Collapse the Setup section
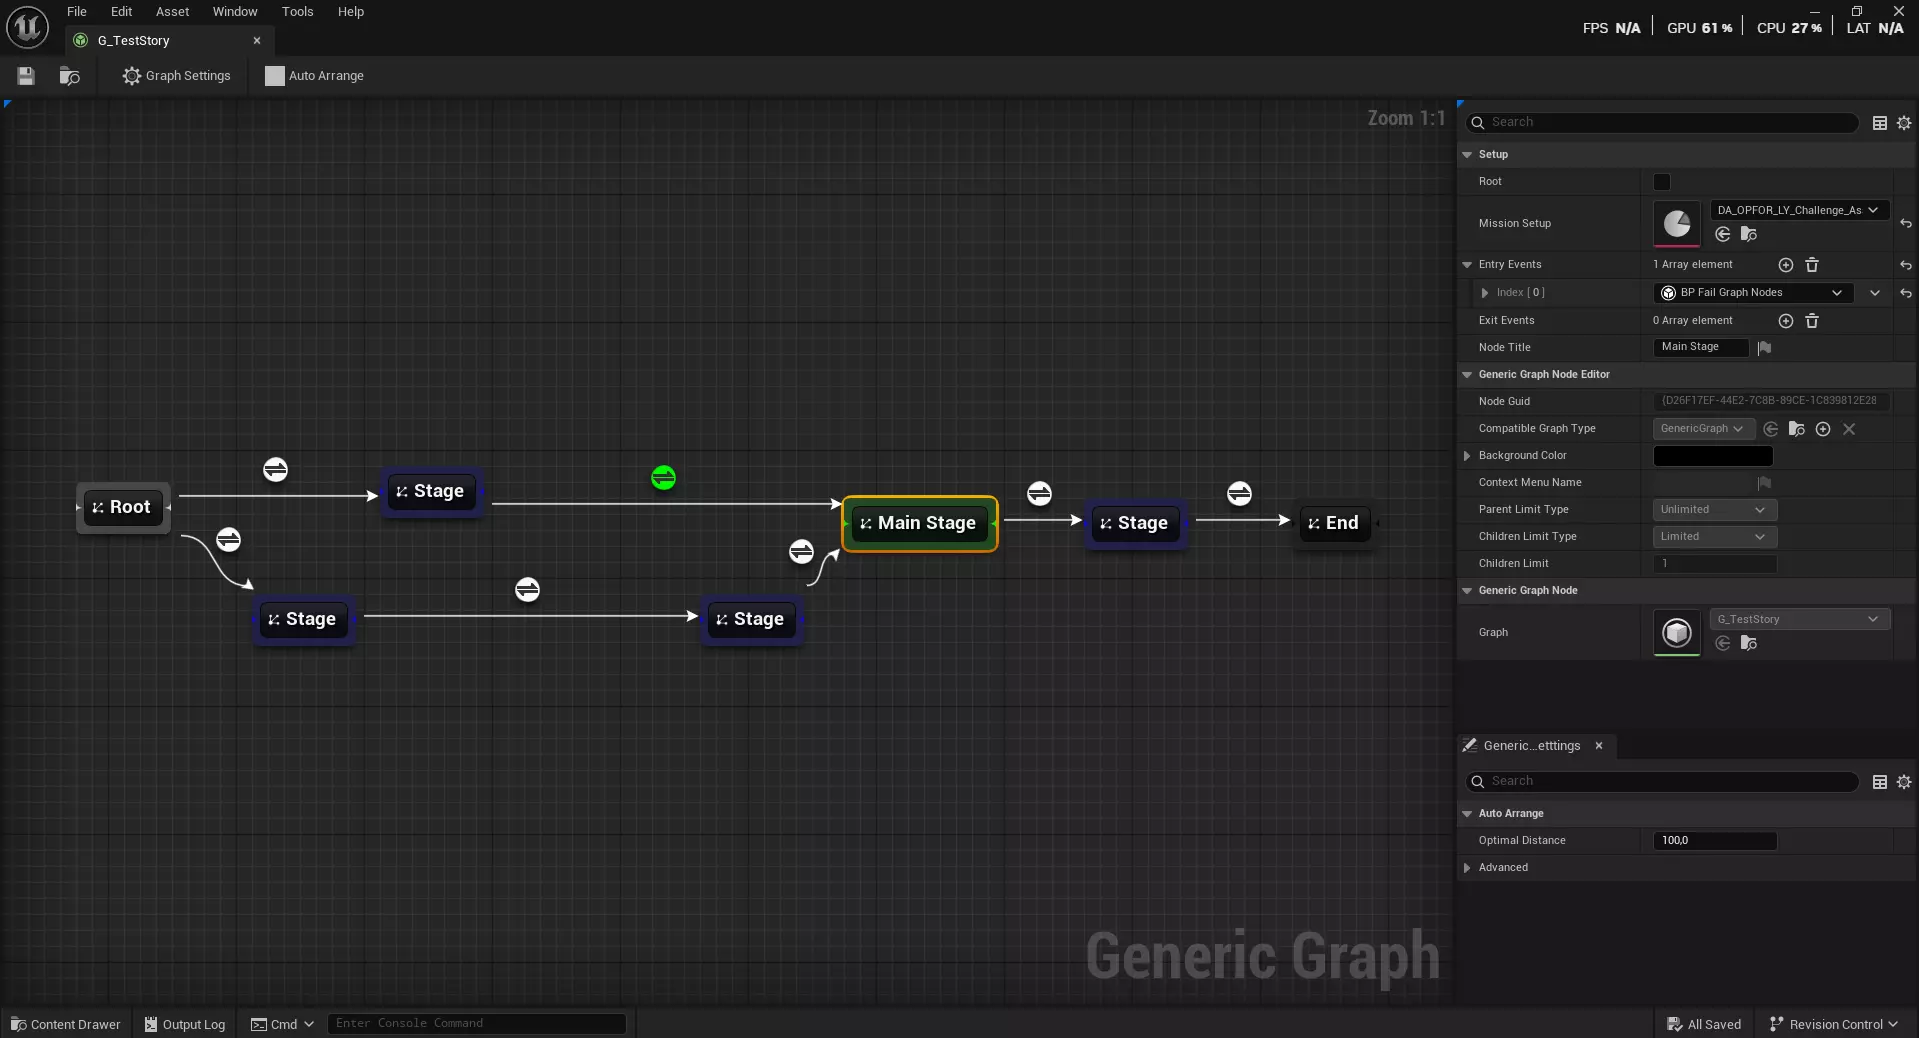 coord(1467,155)
